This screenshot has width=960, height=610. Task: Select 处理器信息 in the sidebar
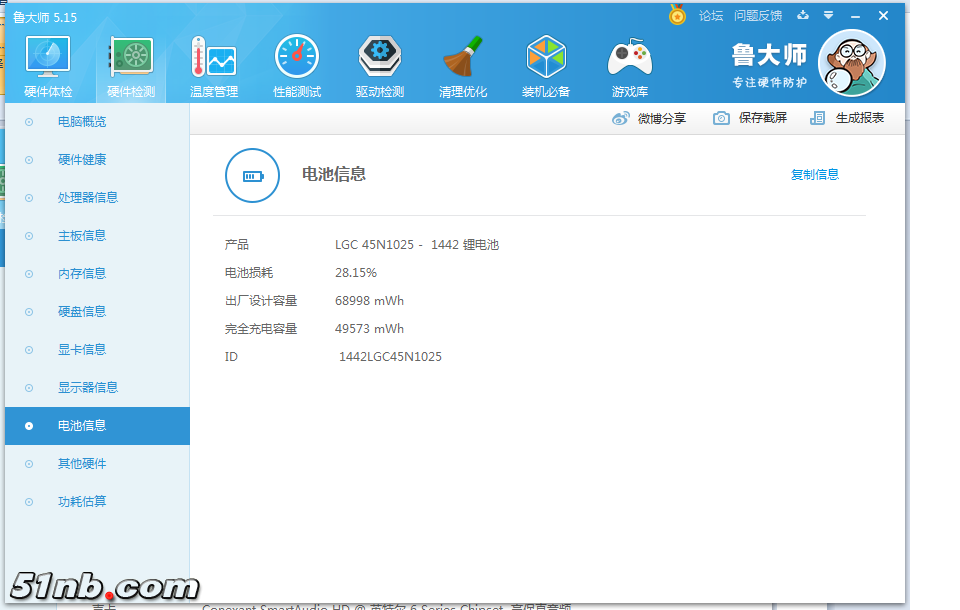click(88, 198)
